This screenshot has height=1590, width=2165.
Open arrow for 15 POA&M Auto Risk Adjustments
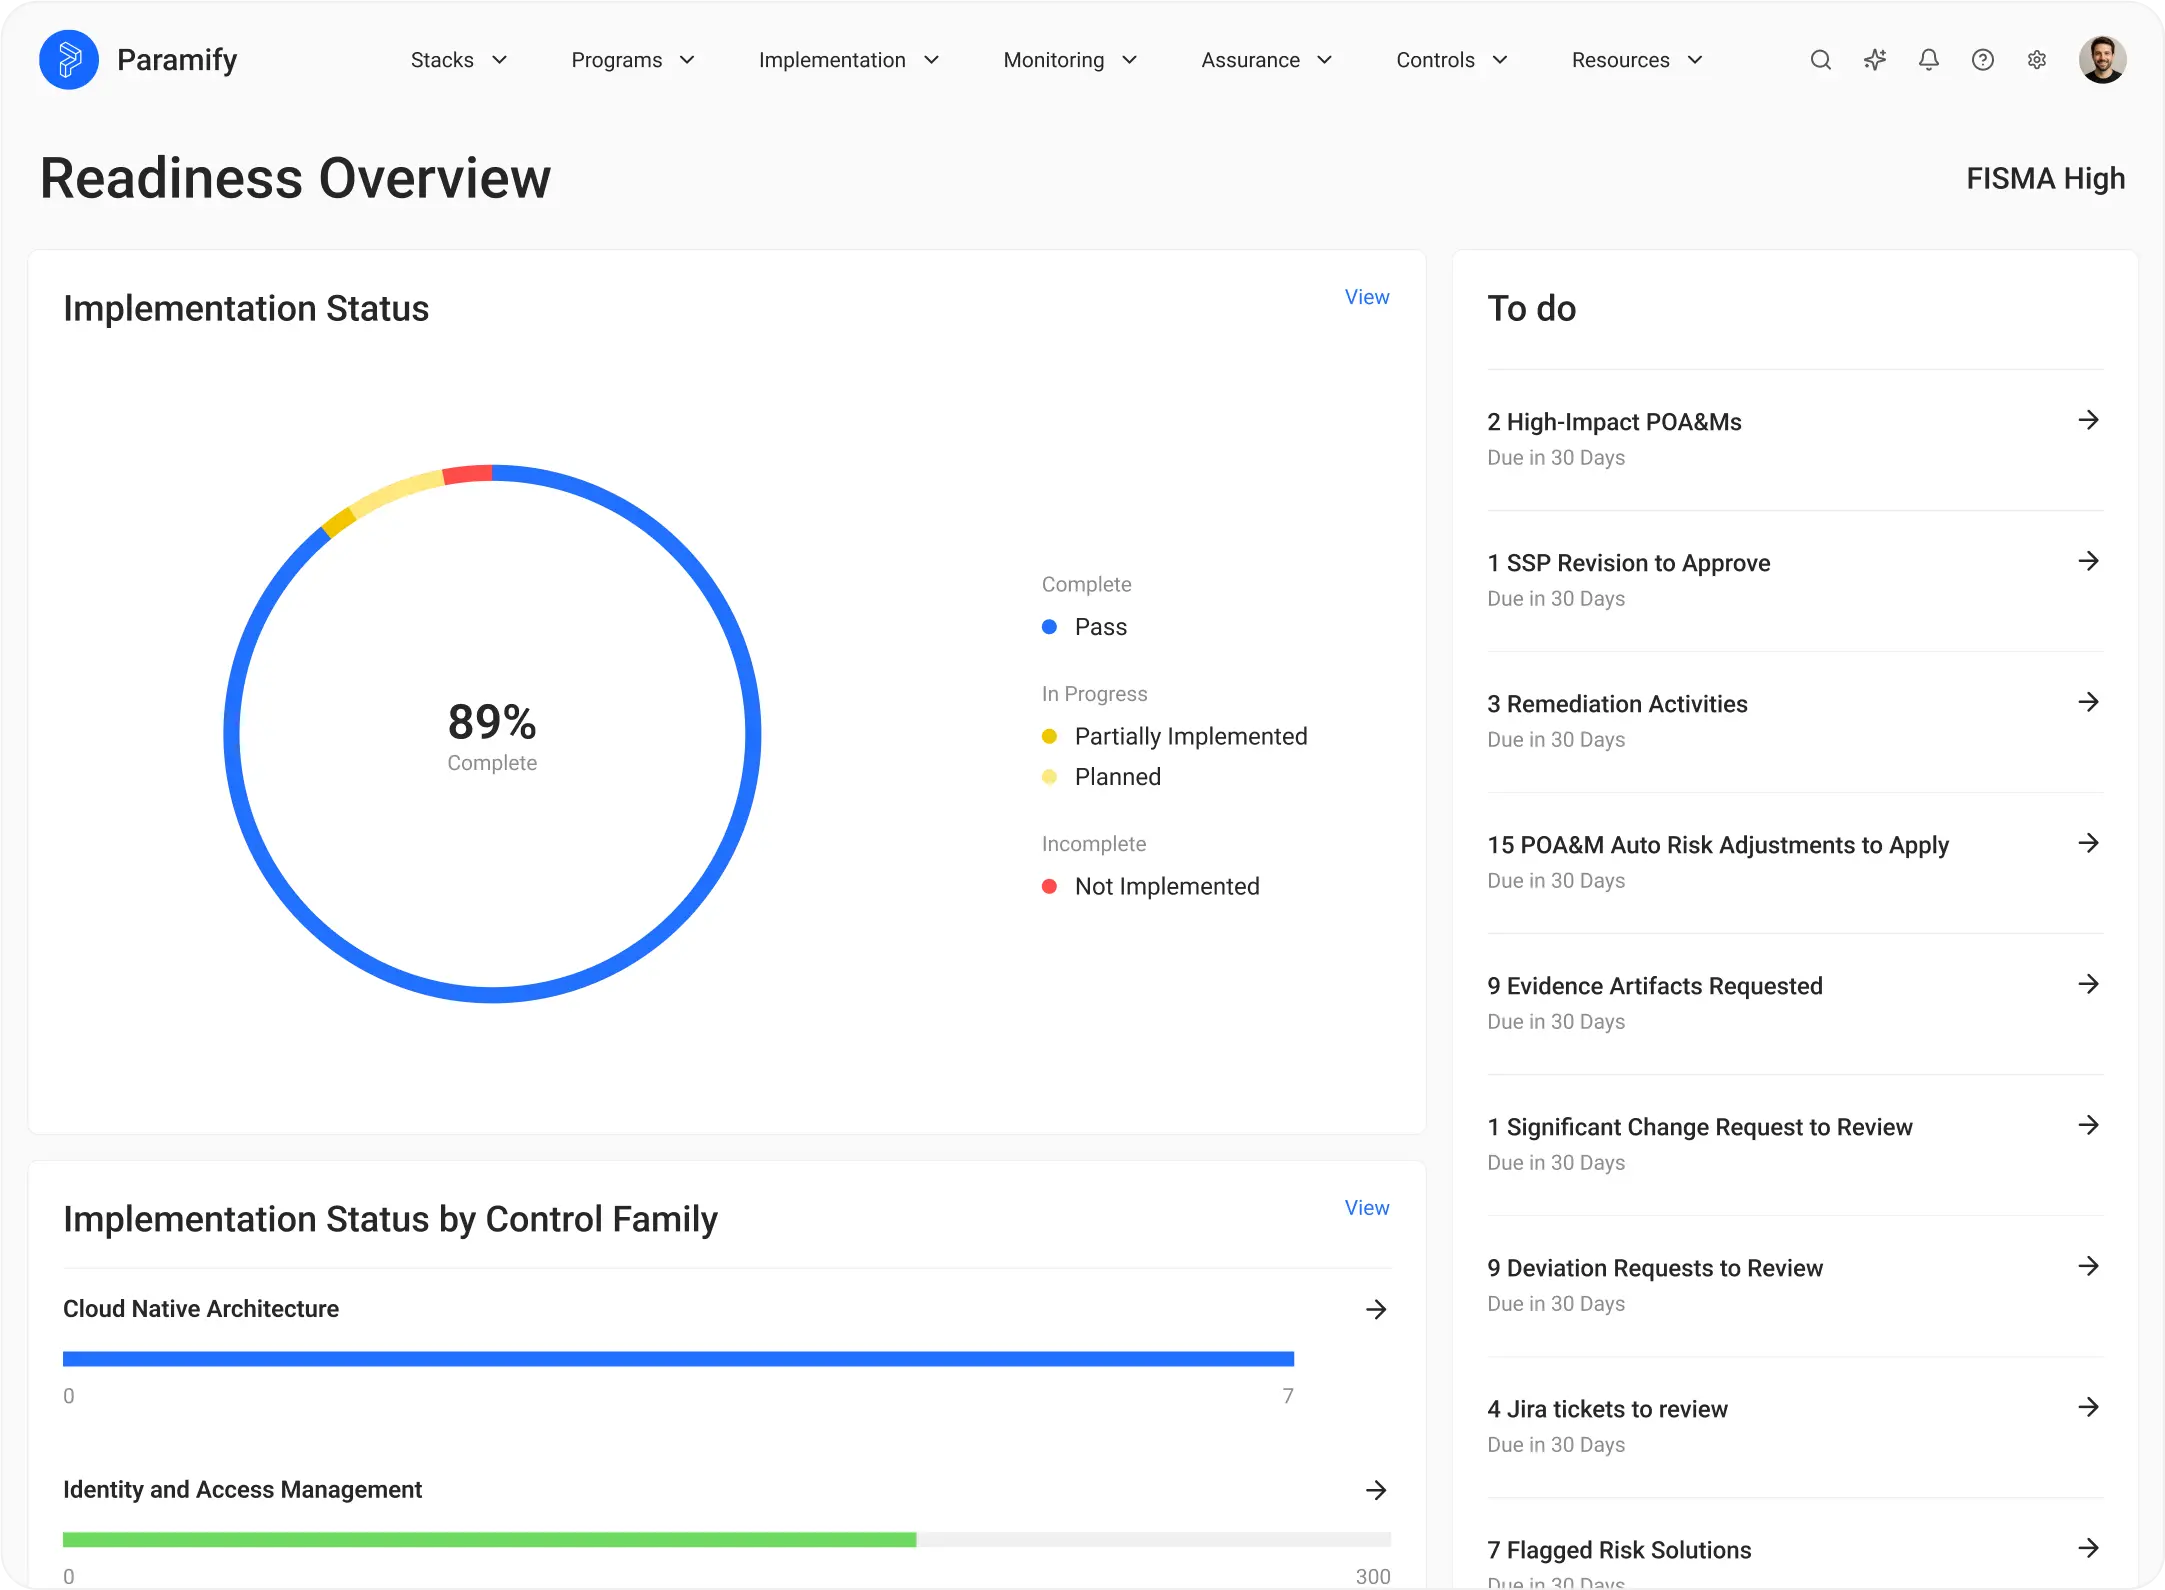click(2088, 843)
